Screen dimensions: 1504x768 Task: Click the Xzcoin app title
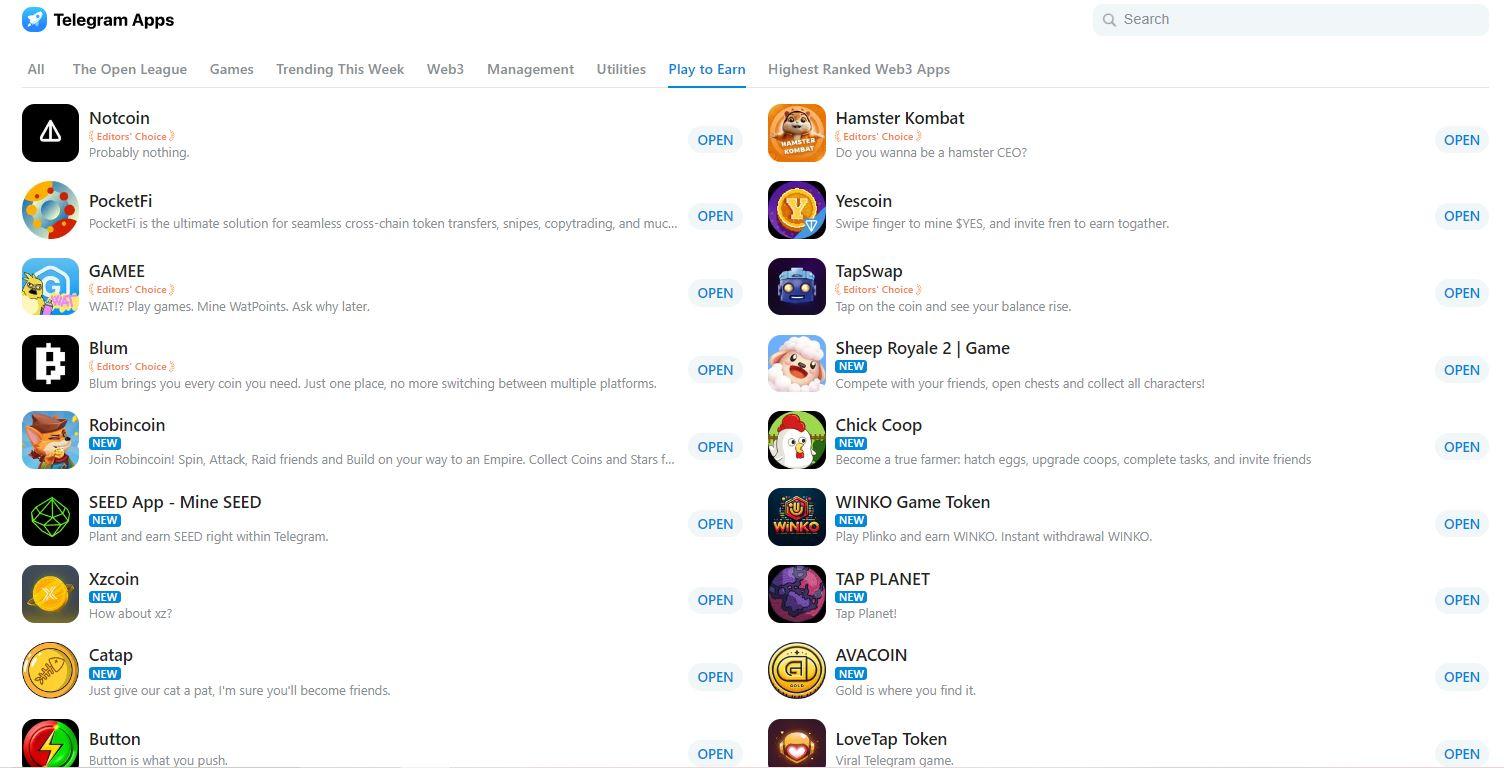tap(114, 579)
